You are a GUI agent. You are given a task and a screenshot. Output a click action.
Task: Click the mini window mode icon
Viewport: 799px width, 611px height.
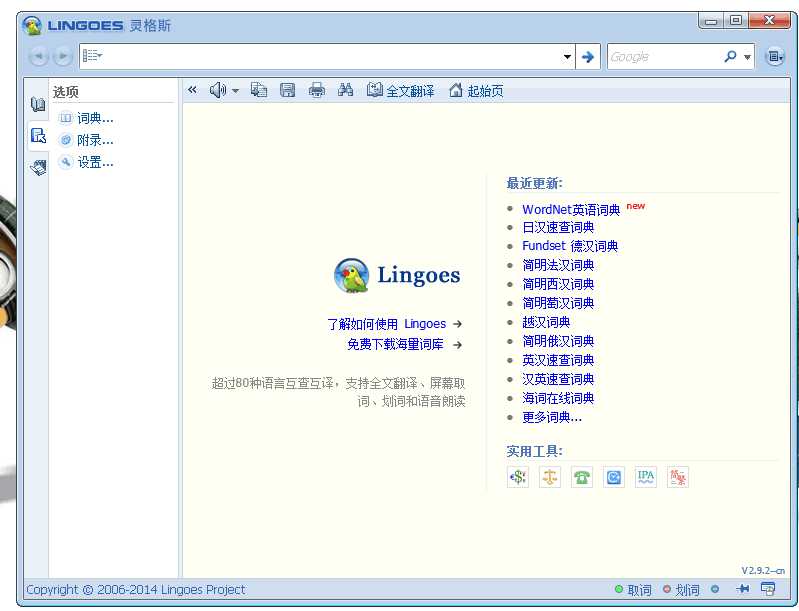(x=768, y=589)
